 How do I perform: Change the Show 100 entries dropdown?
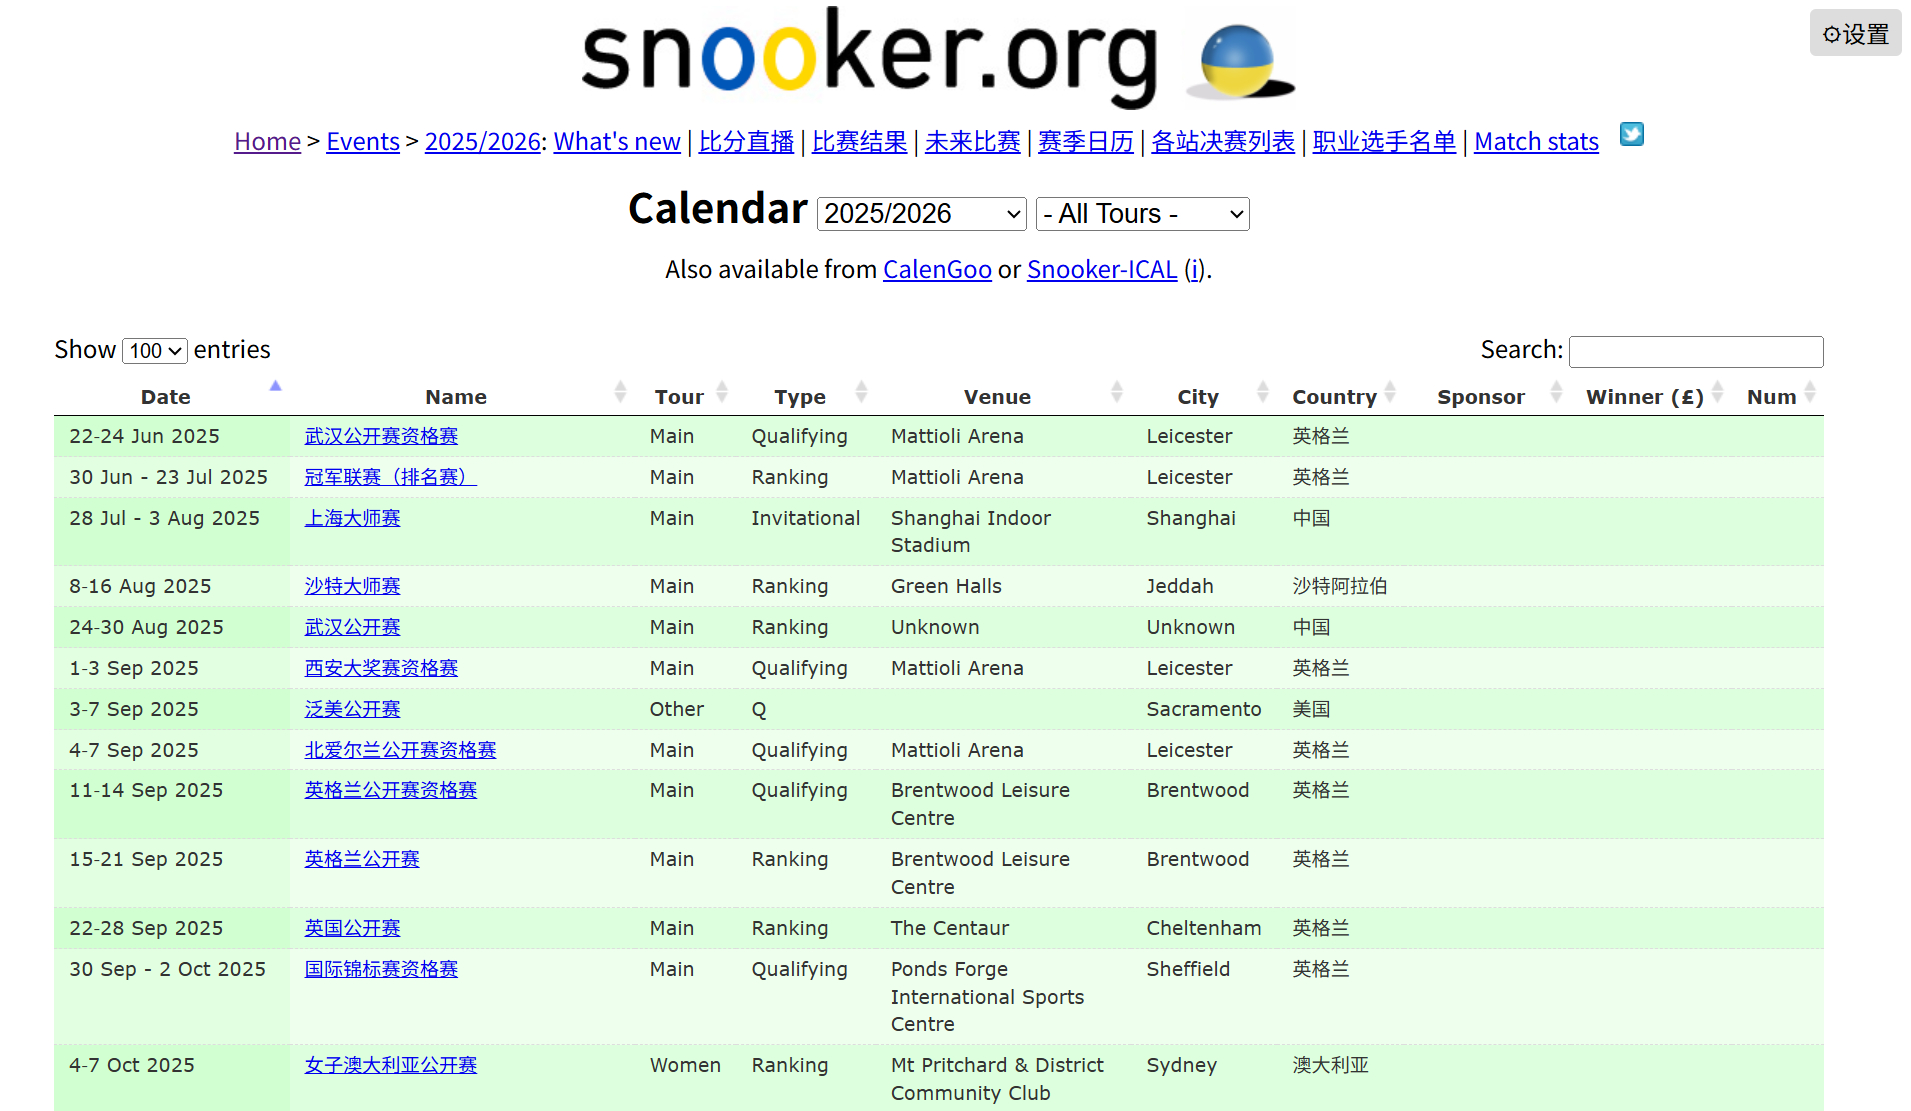pos(155,351)
